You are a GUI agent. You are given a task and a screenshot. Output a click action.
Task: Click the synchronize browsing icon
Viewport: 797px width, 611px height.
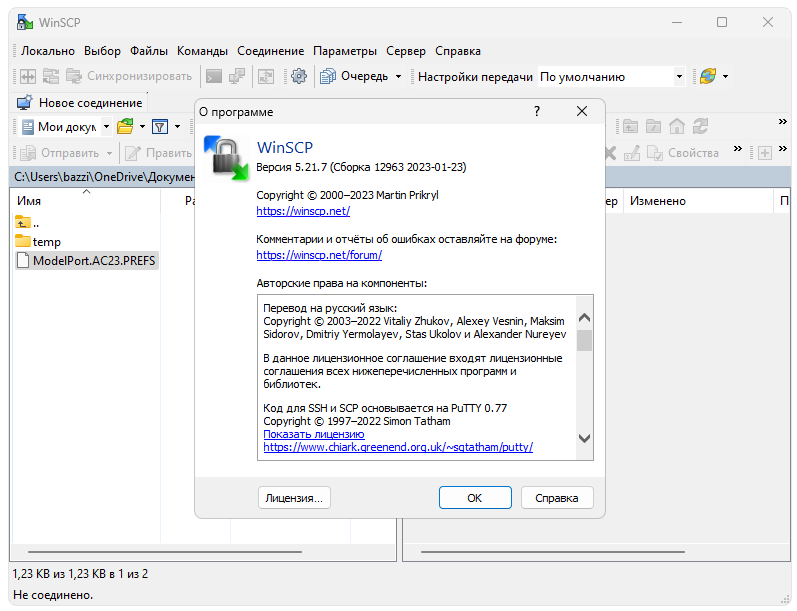(51, 77)
